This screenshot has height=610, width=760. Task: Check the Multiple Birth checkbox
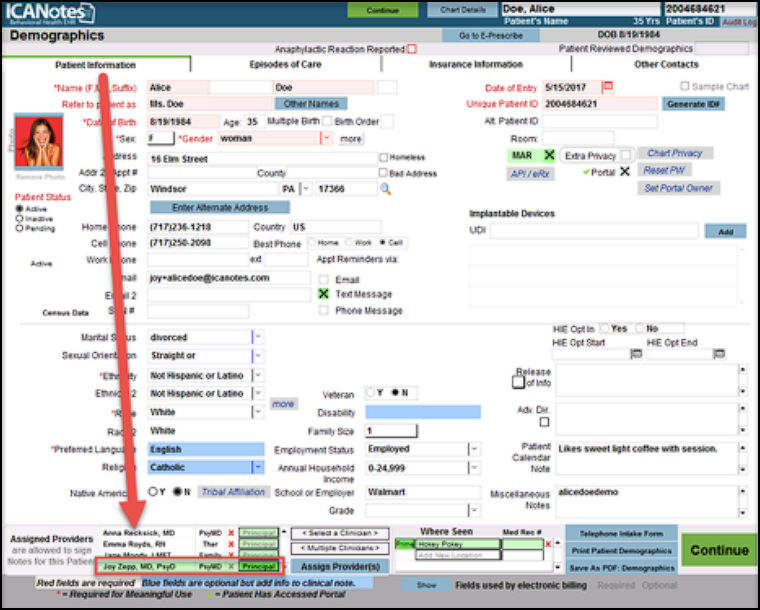coord(327,121)
